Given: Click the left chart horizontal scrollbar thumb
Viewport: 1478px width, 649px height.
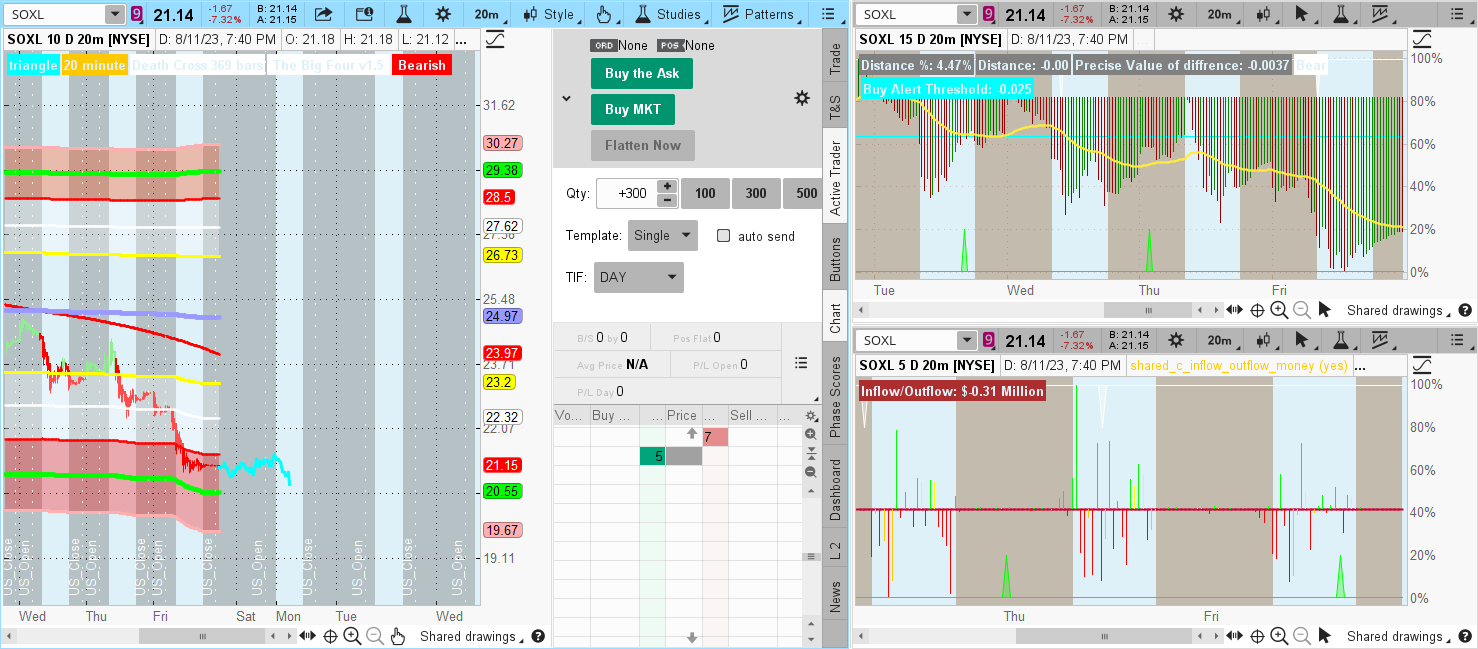Looking at the screenshot, I should click(203, 636).
